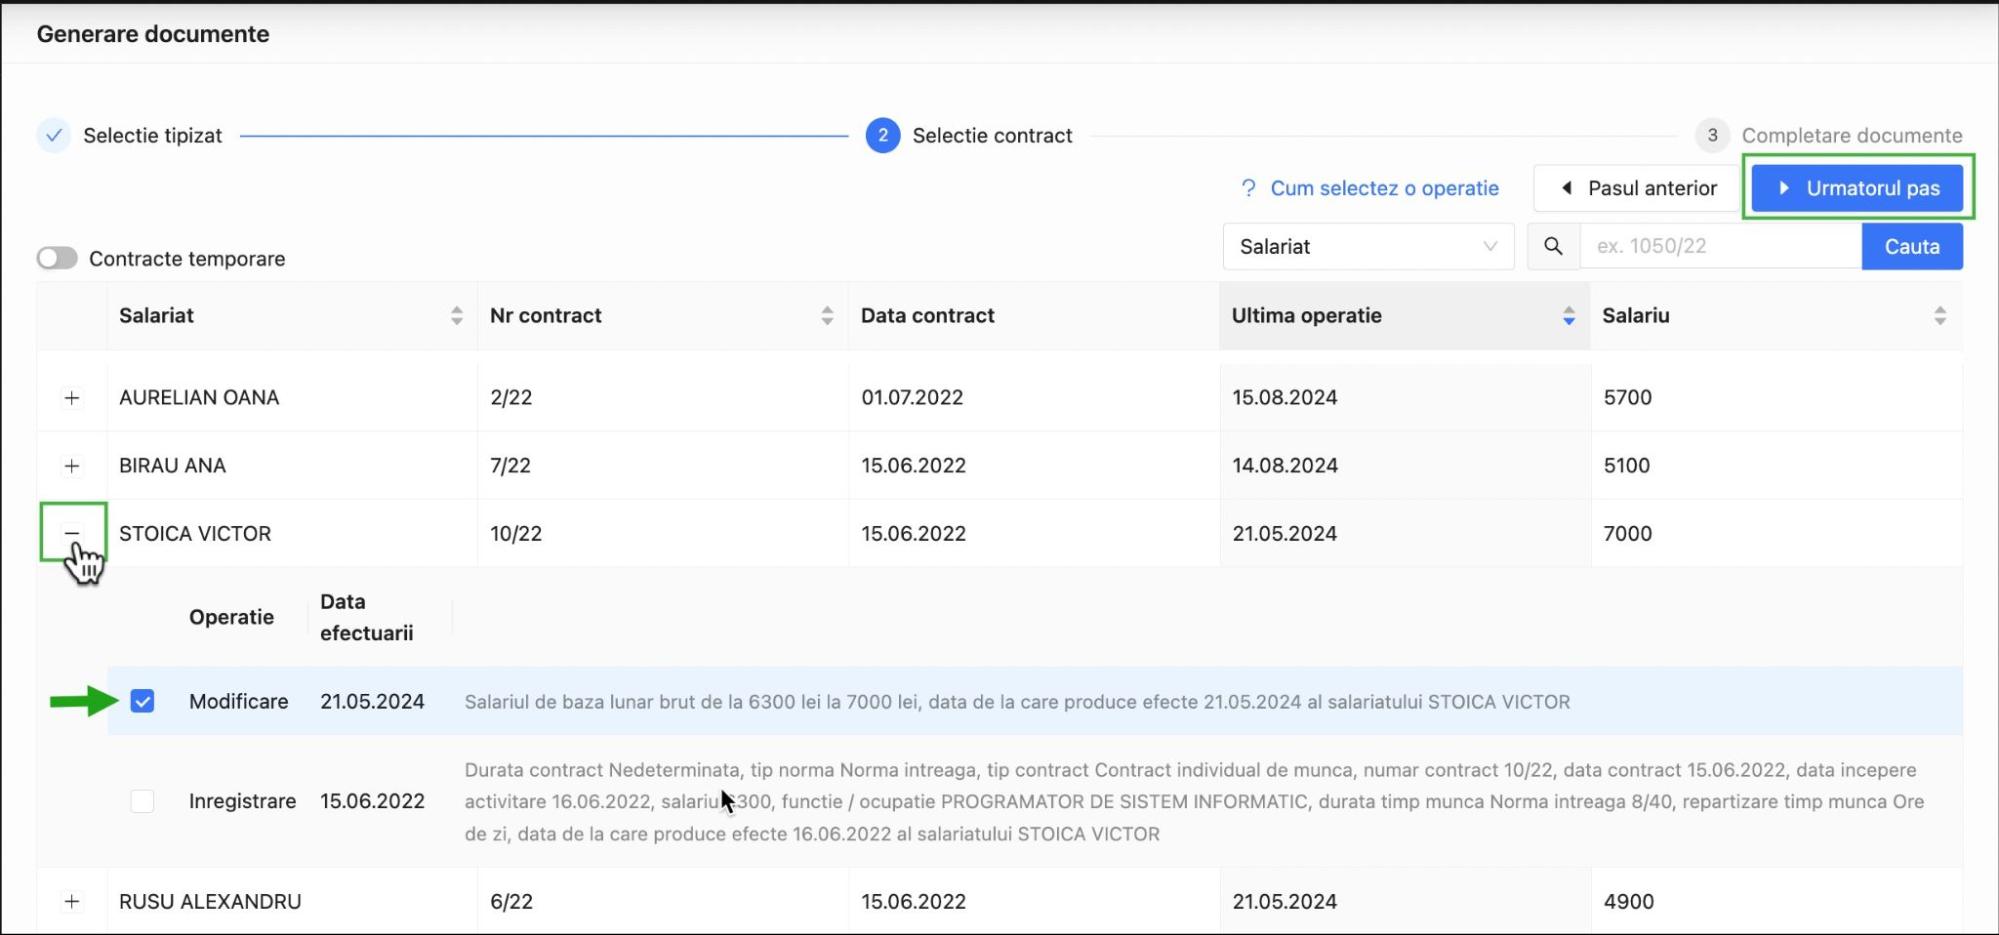Expand BIRAU ANA row

click(x=72, y=466)
